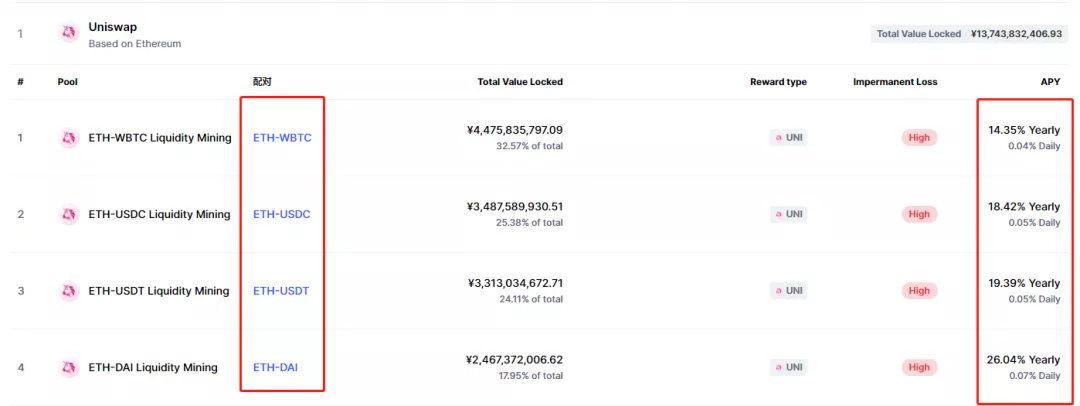Click the ETH-WBTC pool unicorn icon
This screenshot has width=1080, height=406.
(x=70, y=138)
